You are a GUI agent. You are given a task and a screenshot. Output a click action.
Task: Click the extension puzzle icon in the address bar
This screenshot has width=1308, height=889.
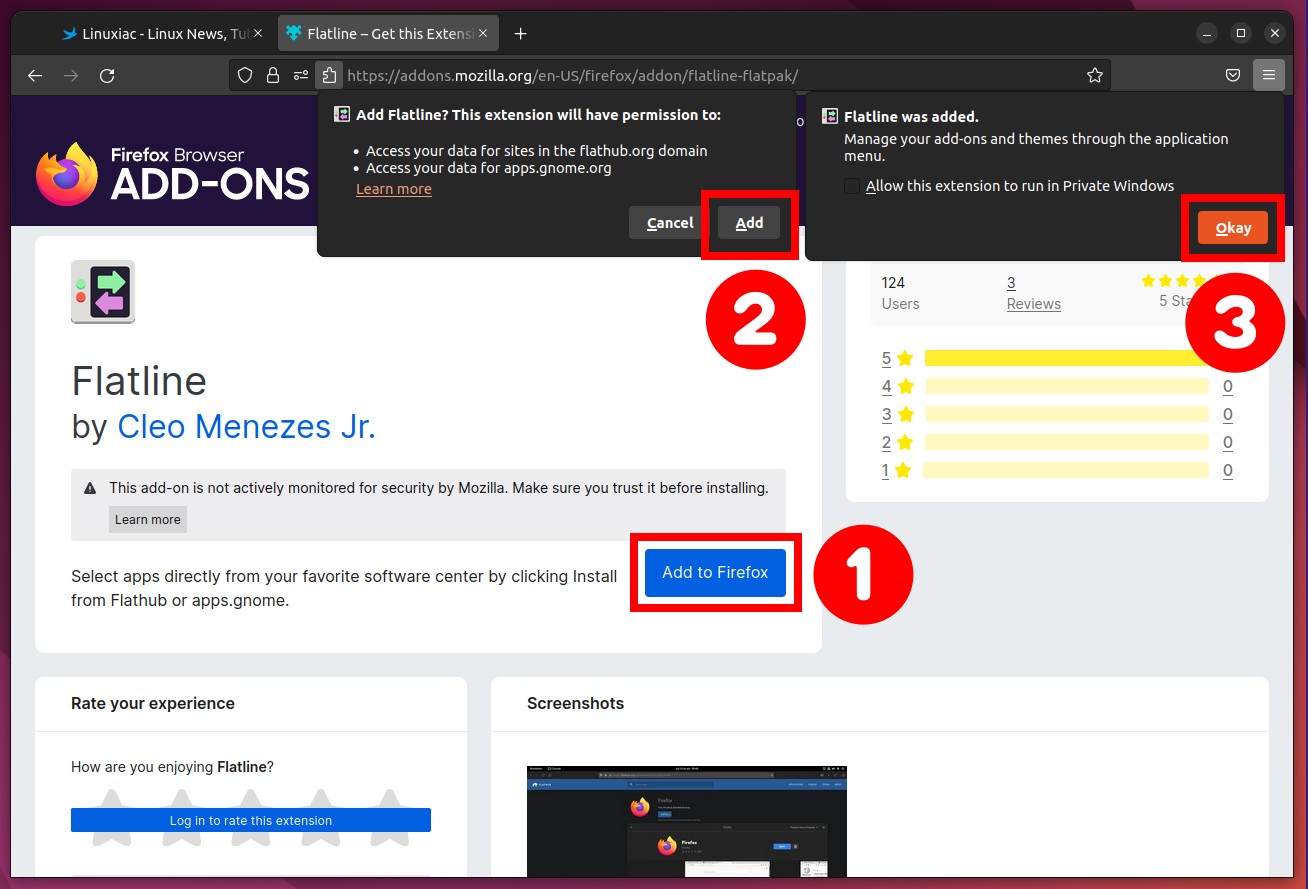point(328,75)
